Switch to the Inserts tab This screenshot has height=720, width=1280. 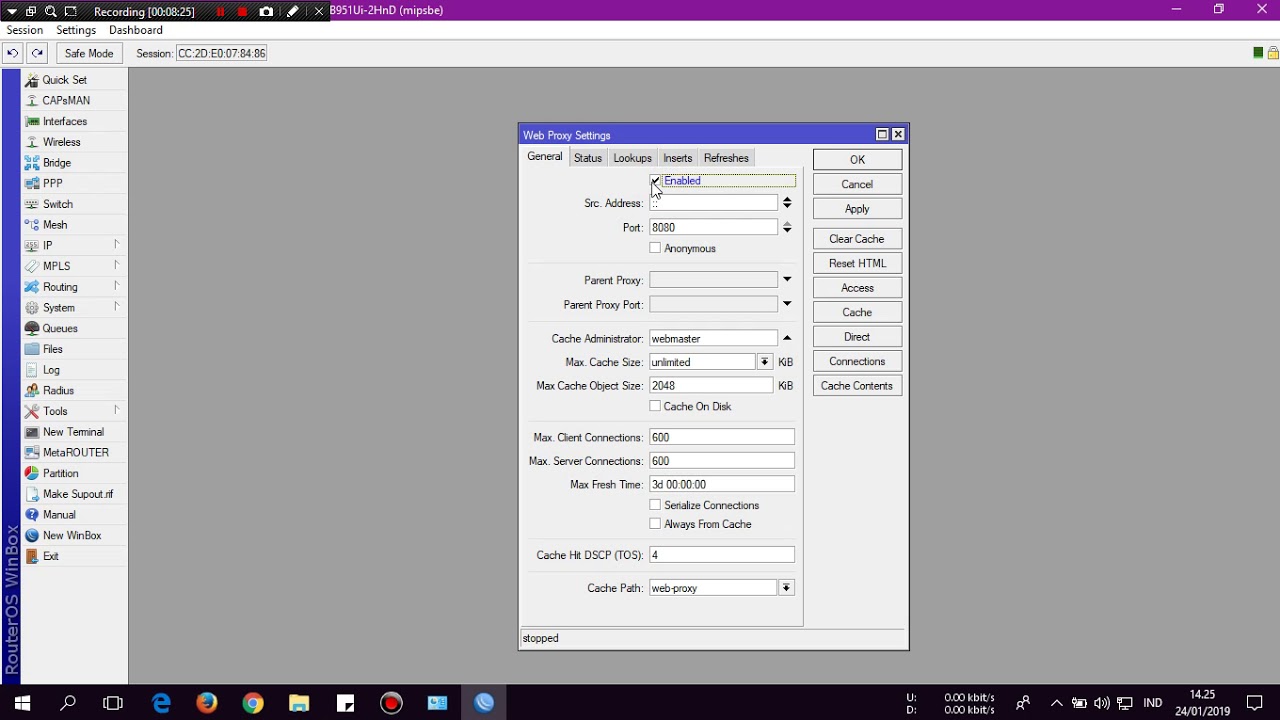tap(677, 158)
